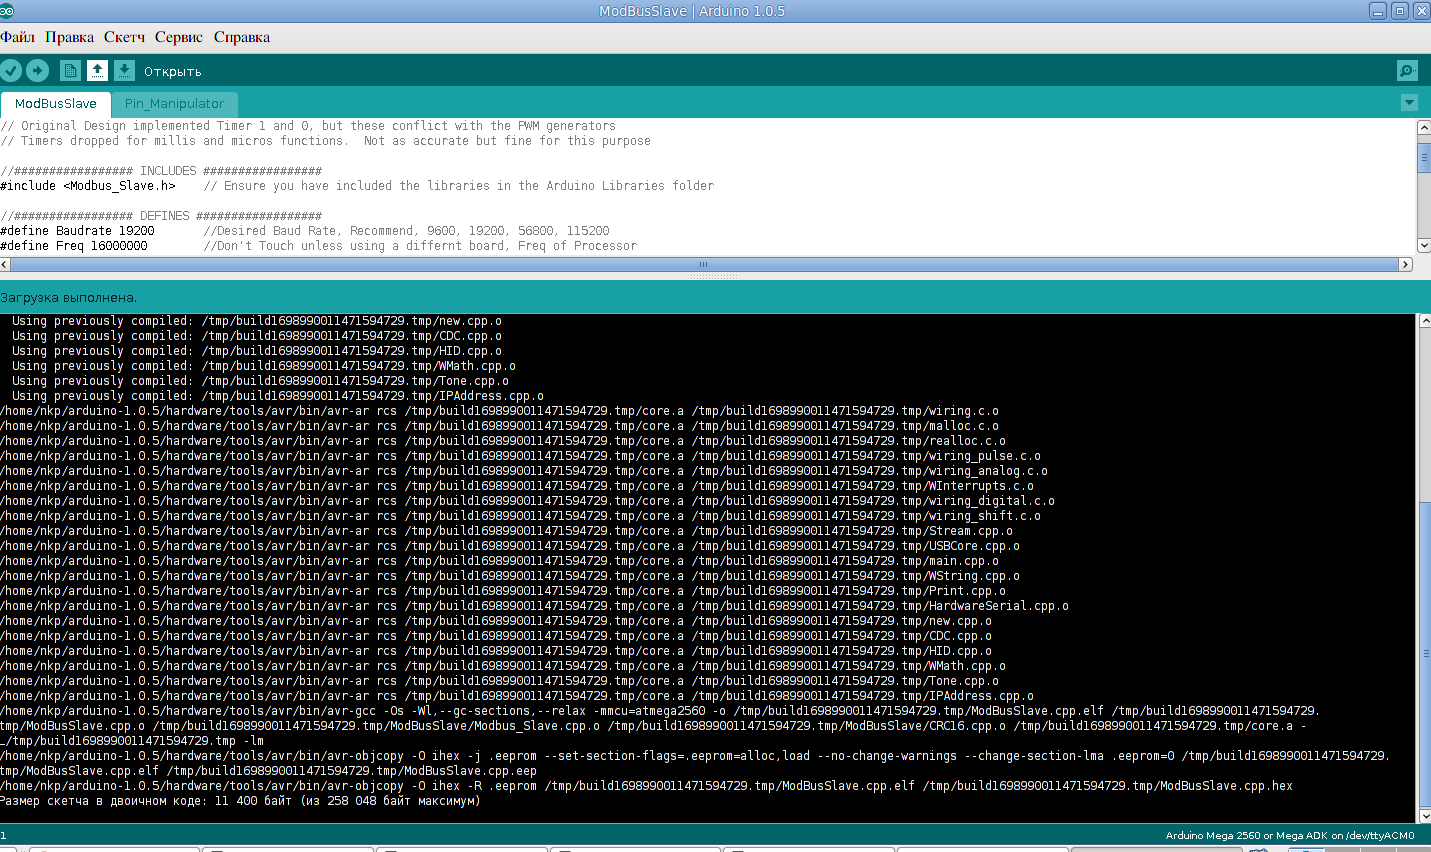Viewport: 1431px width, 852px height.
Task: Click the editor's horizontal scroll-left arrow
Action: click(x=5, y=264)
